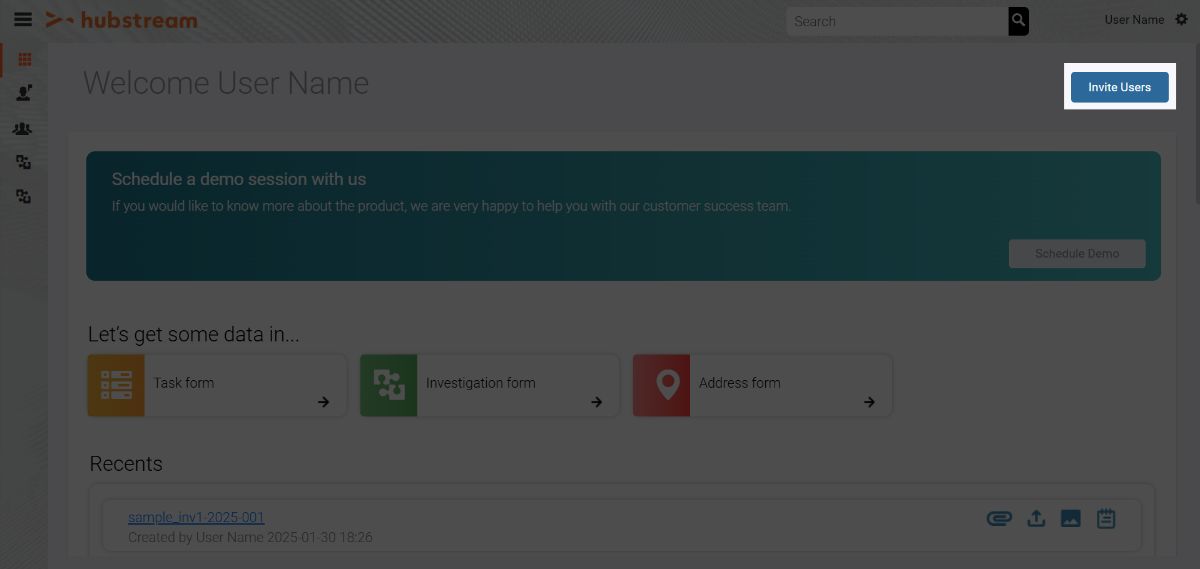Screen dimensions: 1200x569
Task: Click the arrow on the Investigation form card
Action: click(597, 402)
